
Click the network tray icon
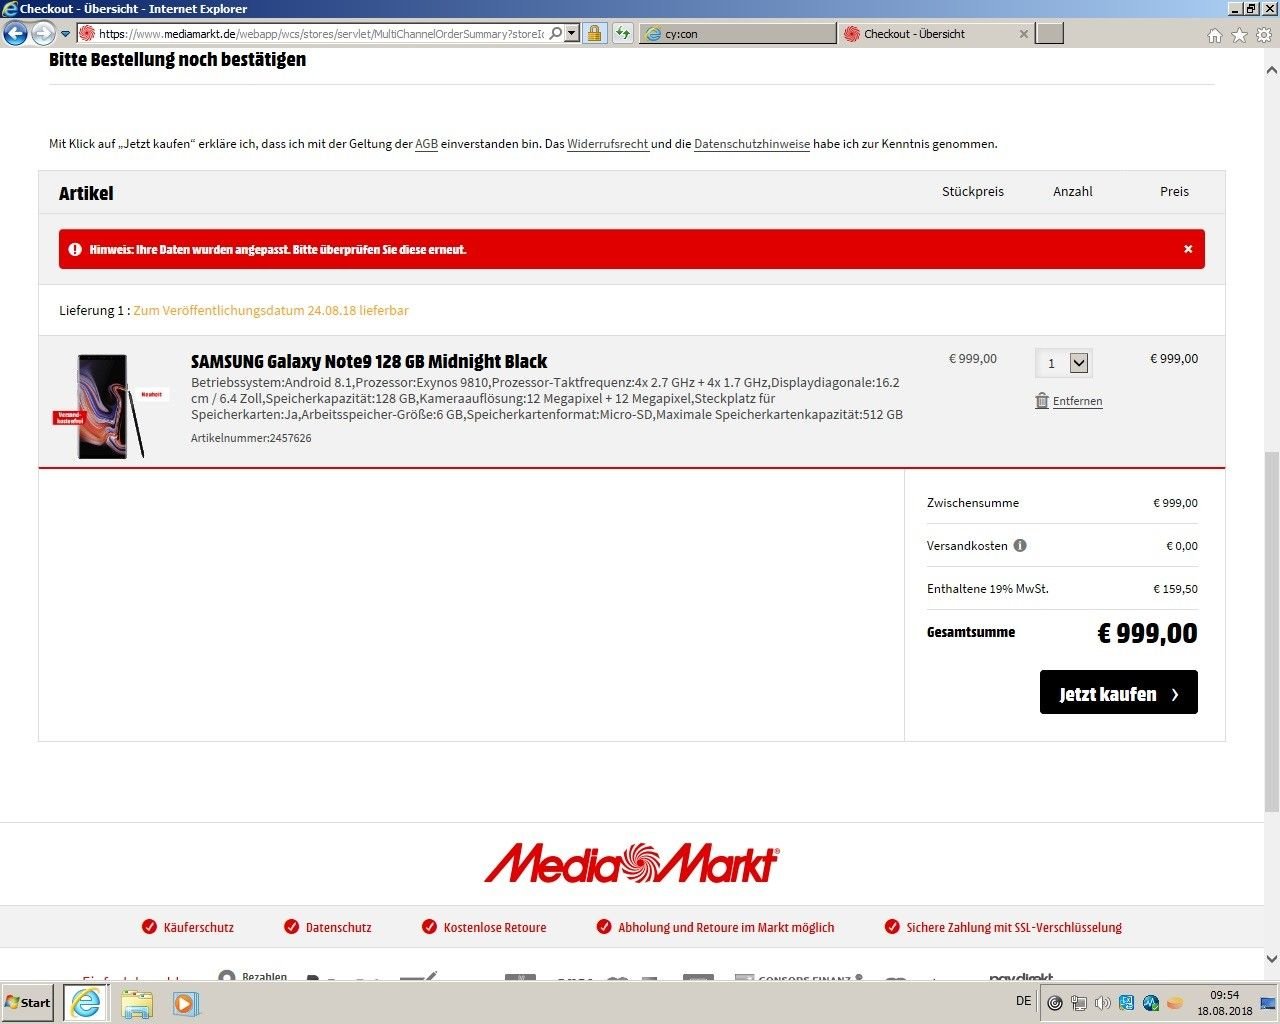[x=1079, y=1003]
